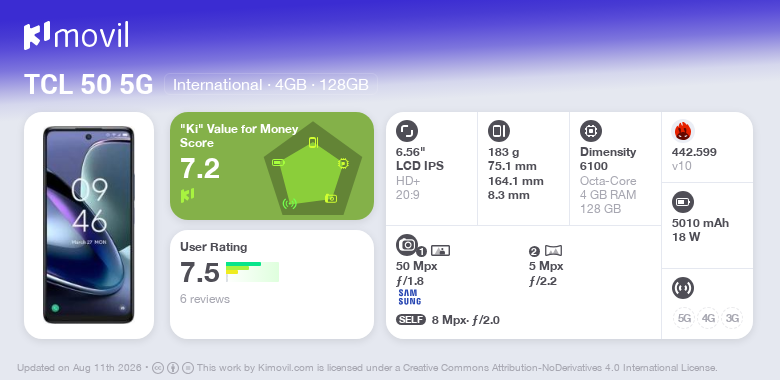Click the Kimovil logo

tap(76, 36)
